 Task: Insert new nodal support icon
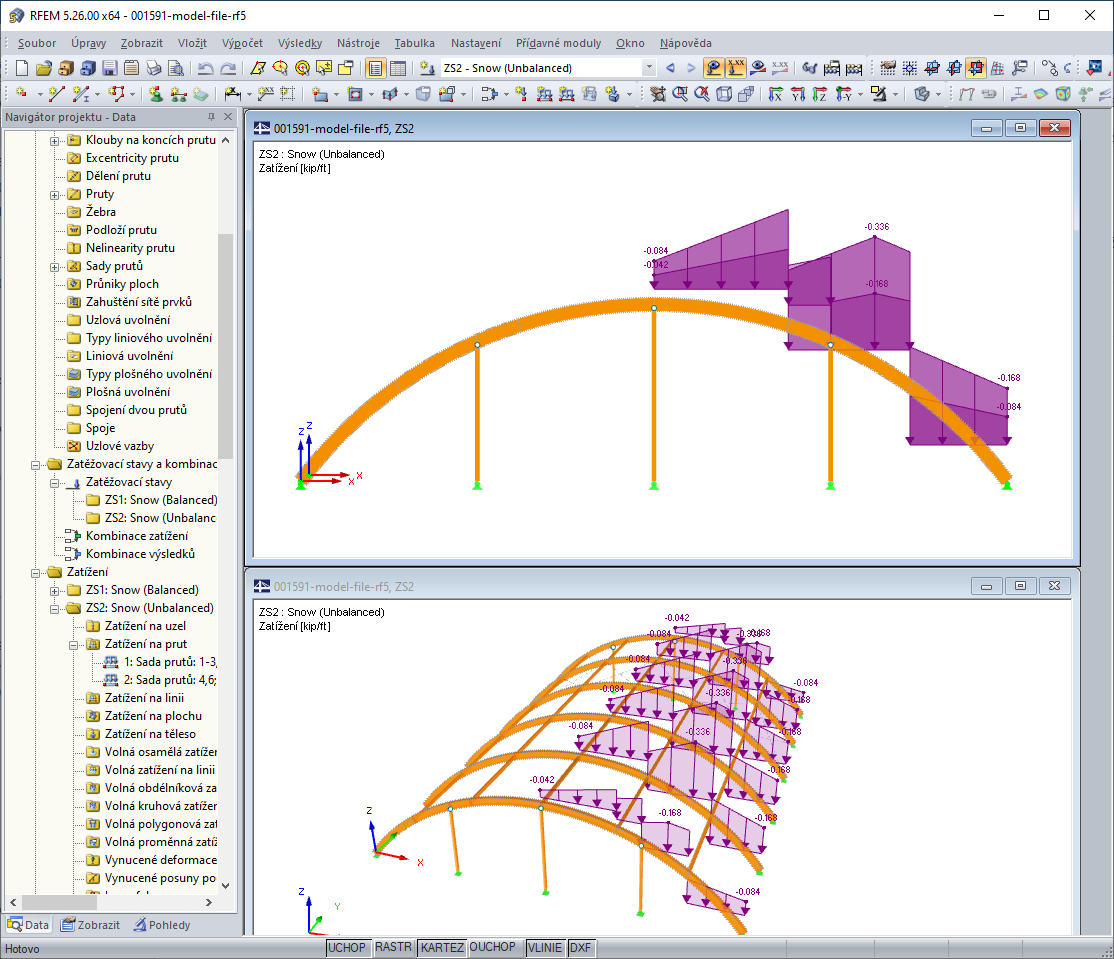click(x=156, y=94)
